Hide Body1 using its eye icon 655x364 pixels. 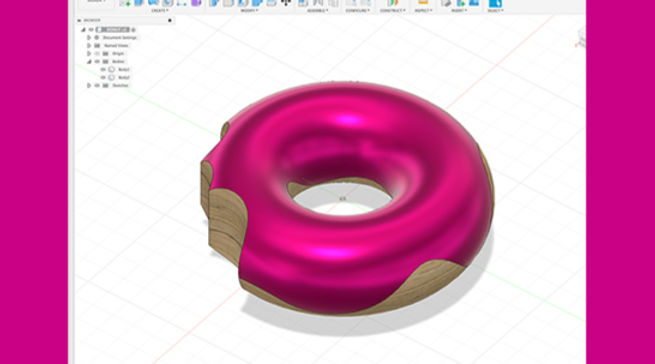[x=103, y=69]
